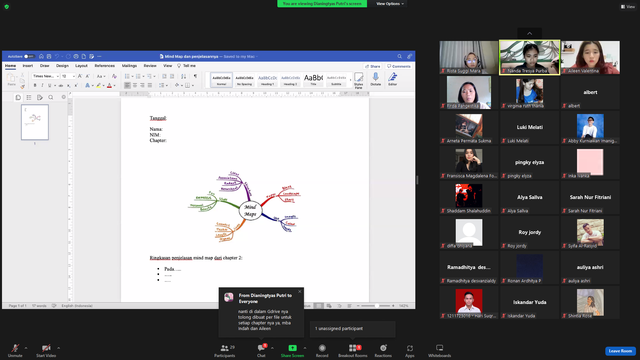
Task: Open the Draw ribbon tab
Action: tap(44, 66)
